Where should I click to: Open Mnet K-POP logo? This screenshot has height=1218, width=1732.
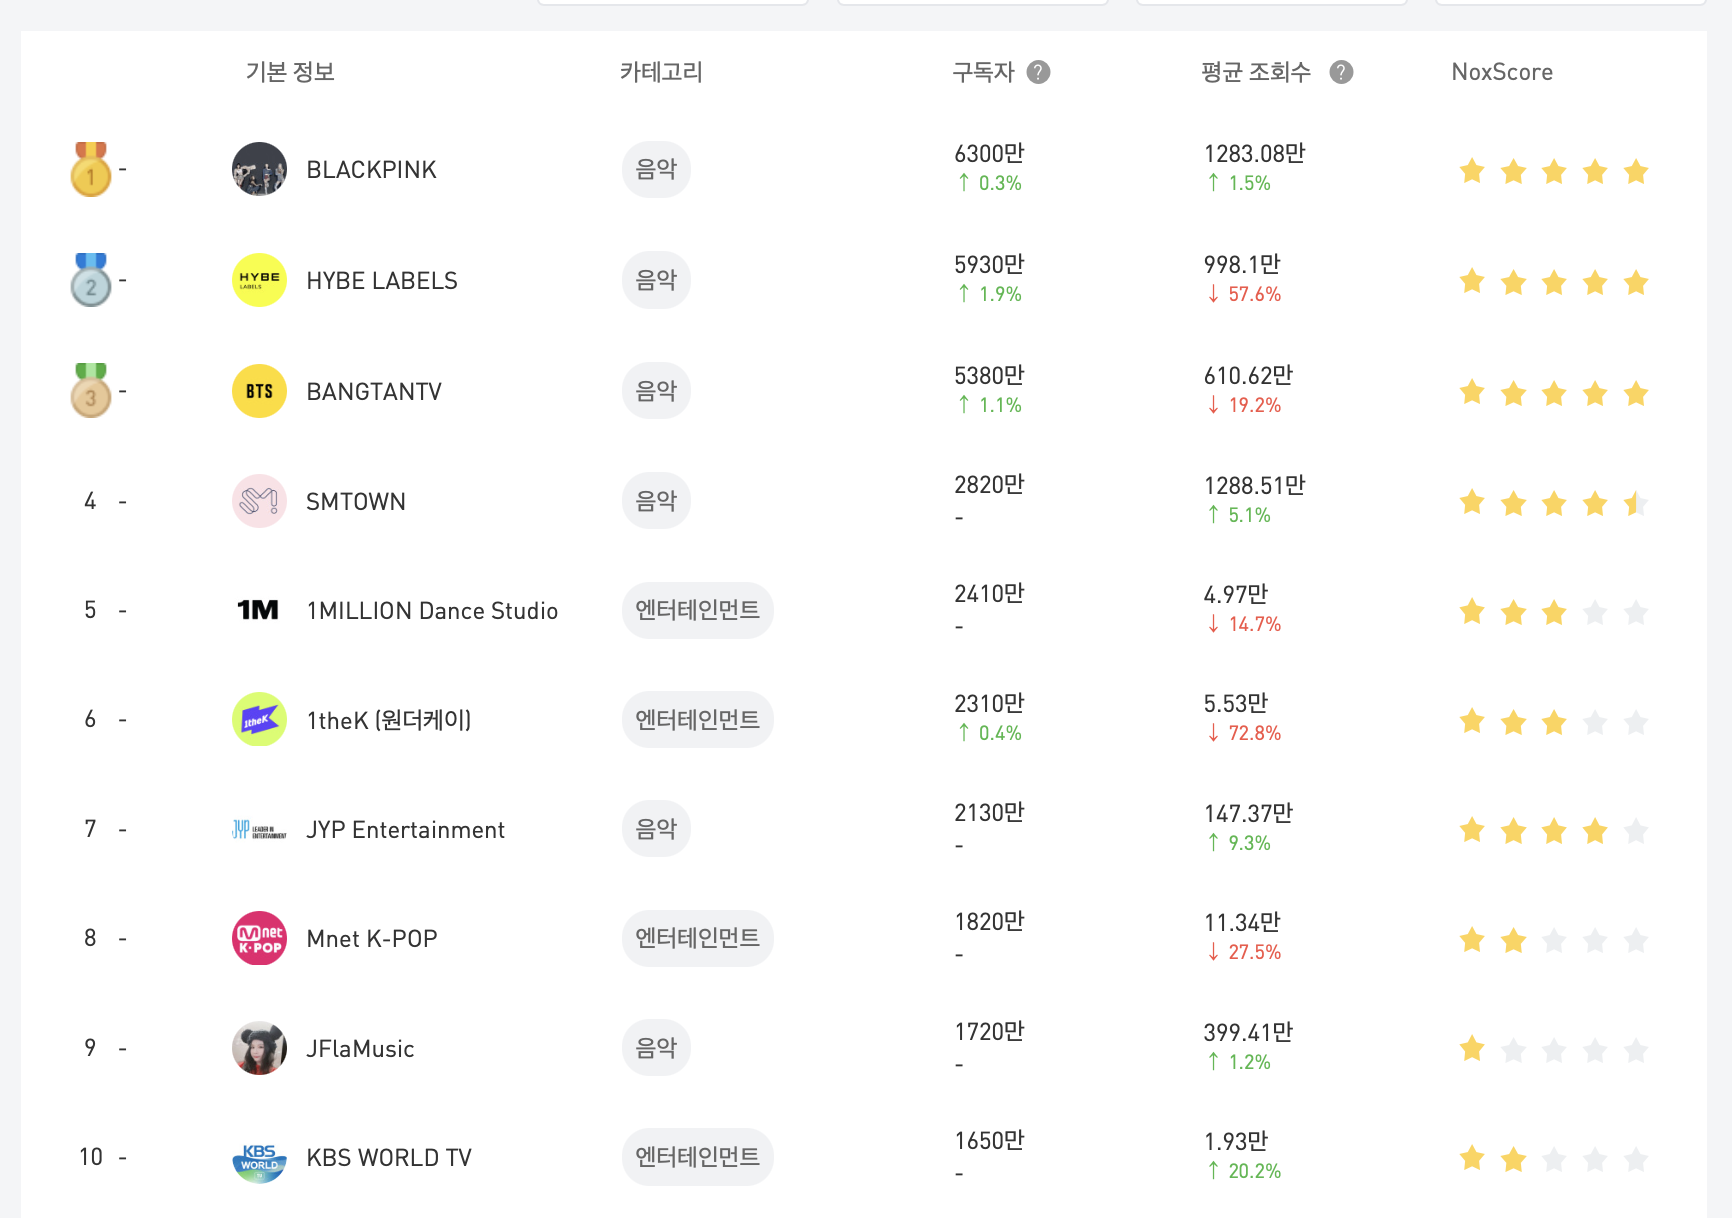(259, 938)
